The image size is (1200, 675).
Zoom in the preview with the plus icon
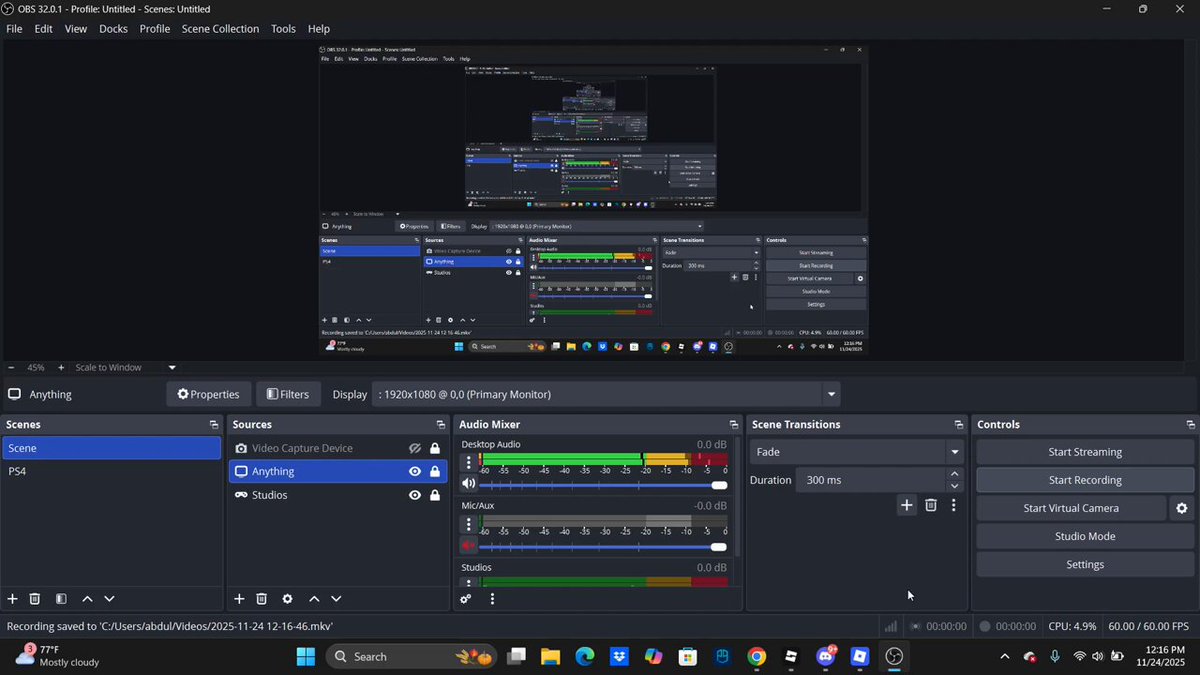click(61, 367)
